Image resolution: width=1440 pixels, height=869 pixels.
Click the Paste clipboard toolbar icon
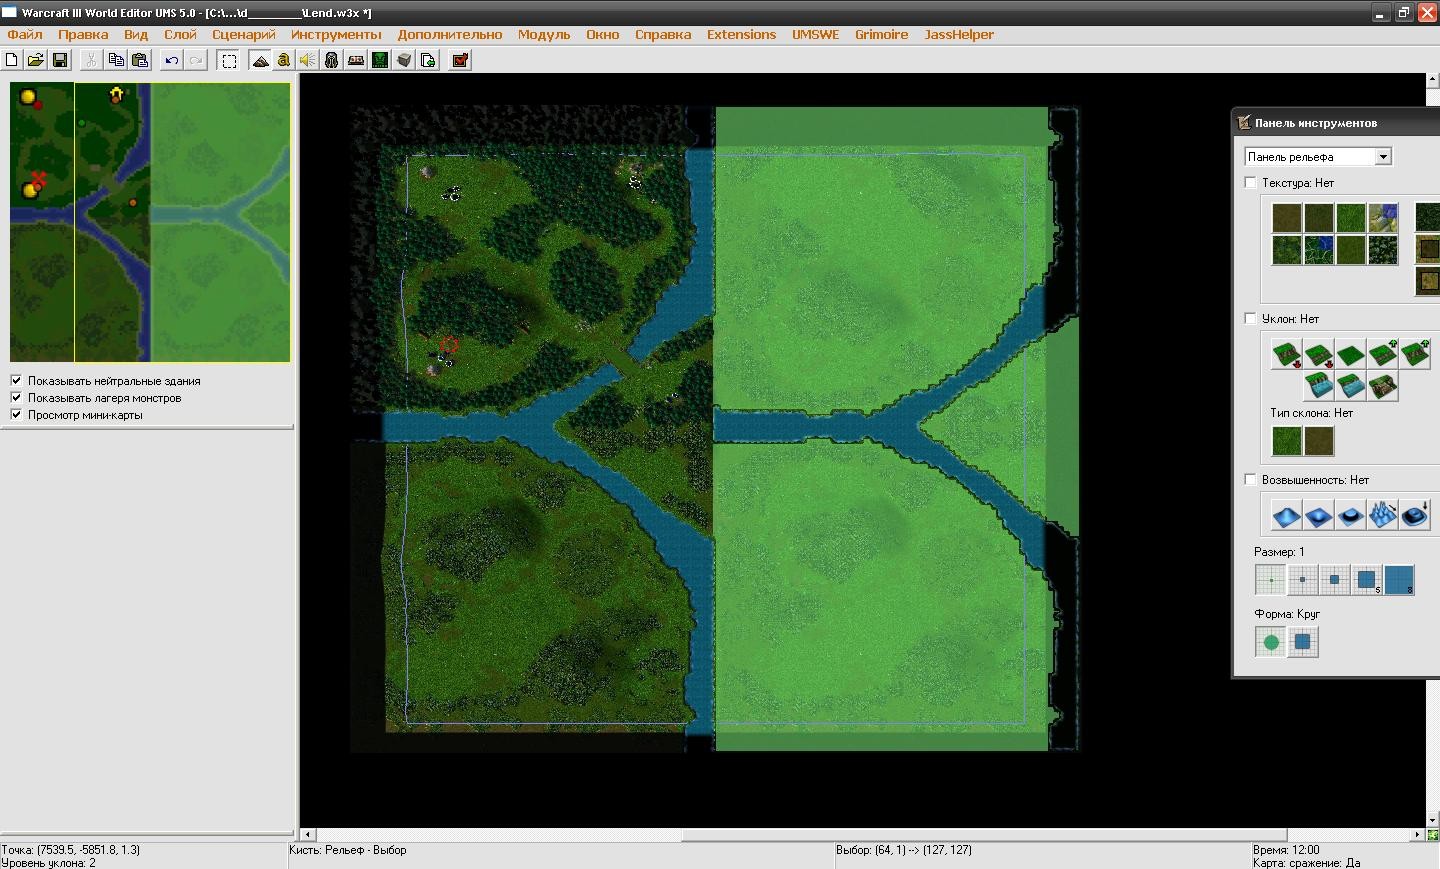(x=140, y=60)
